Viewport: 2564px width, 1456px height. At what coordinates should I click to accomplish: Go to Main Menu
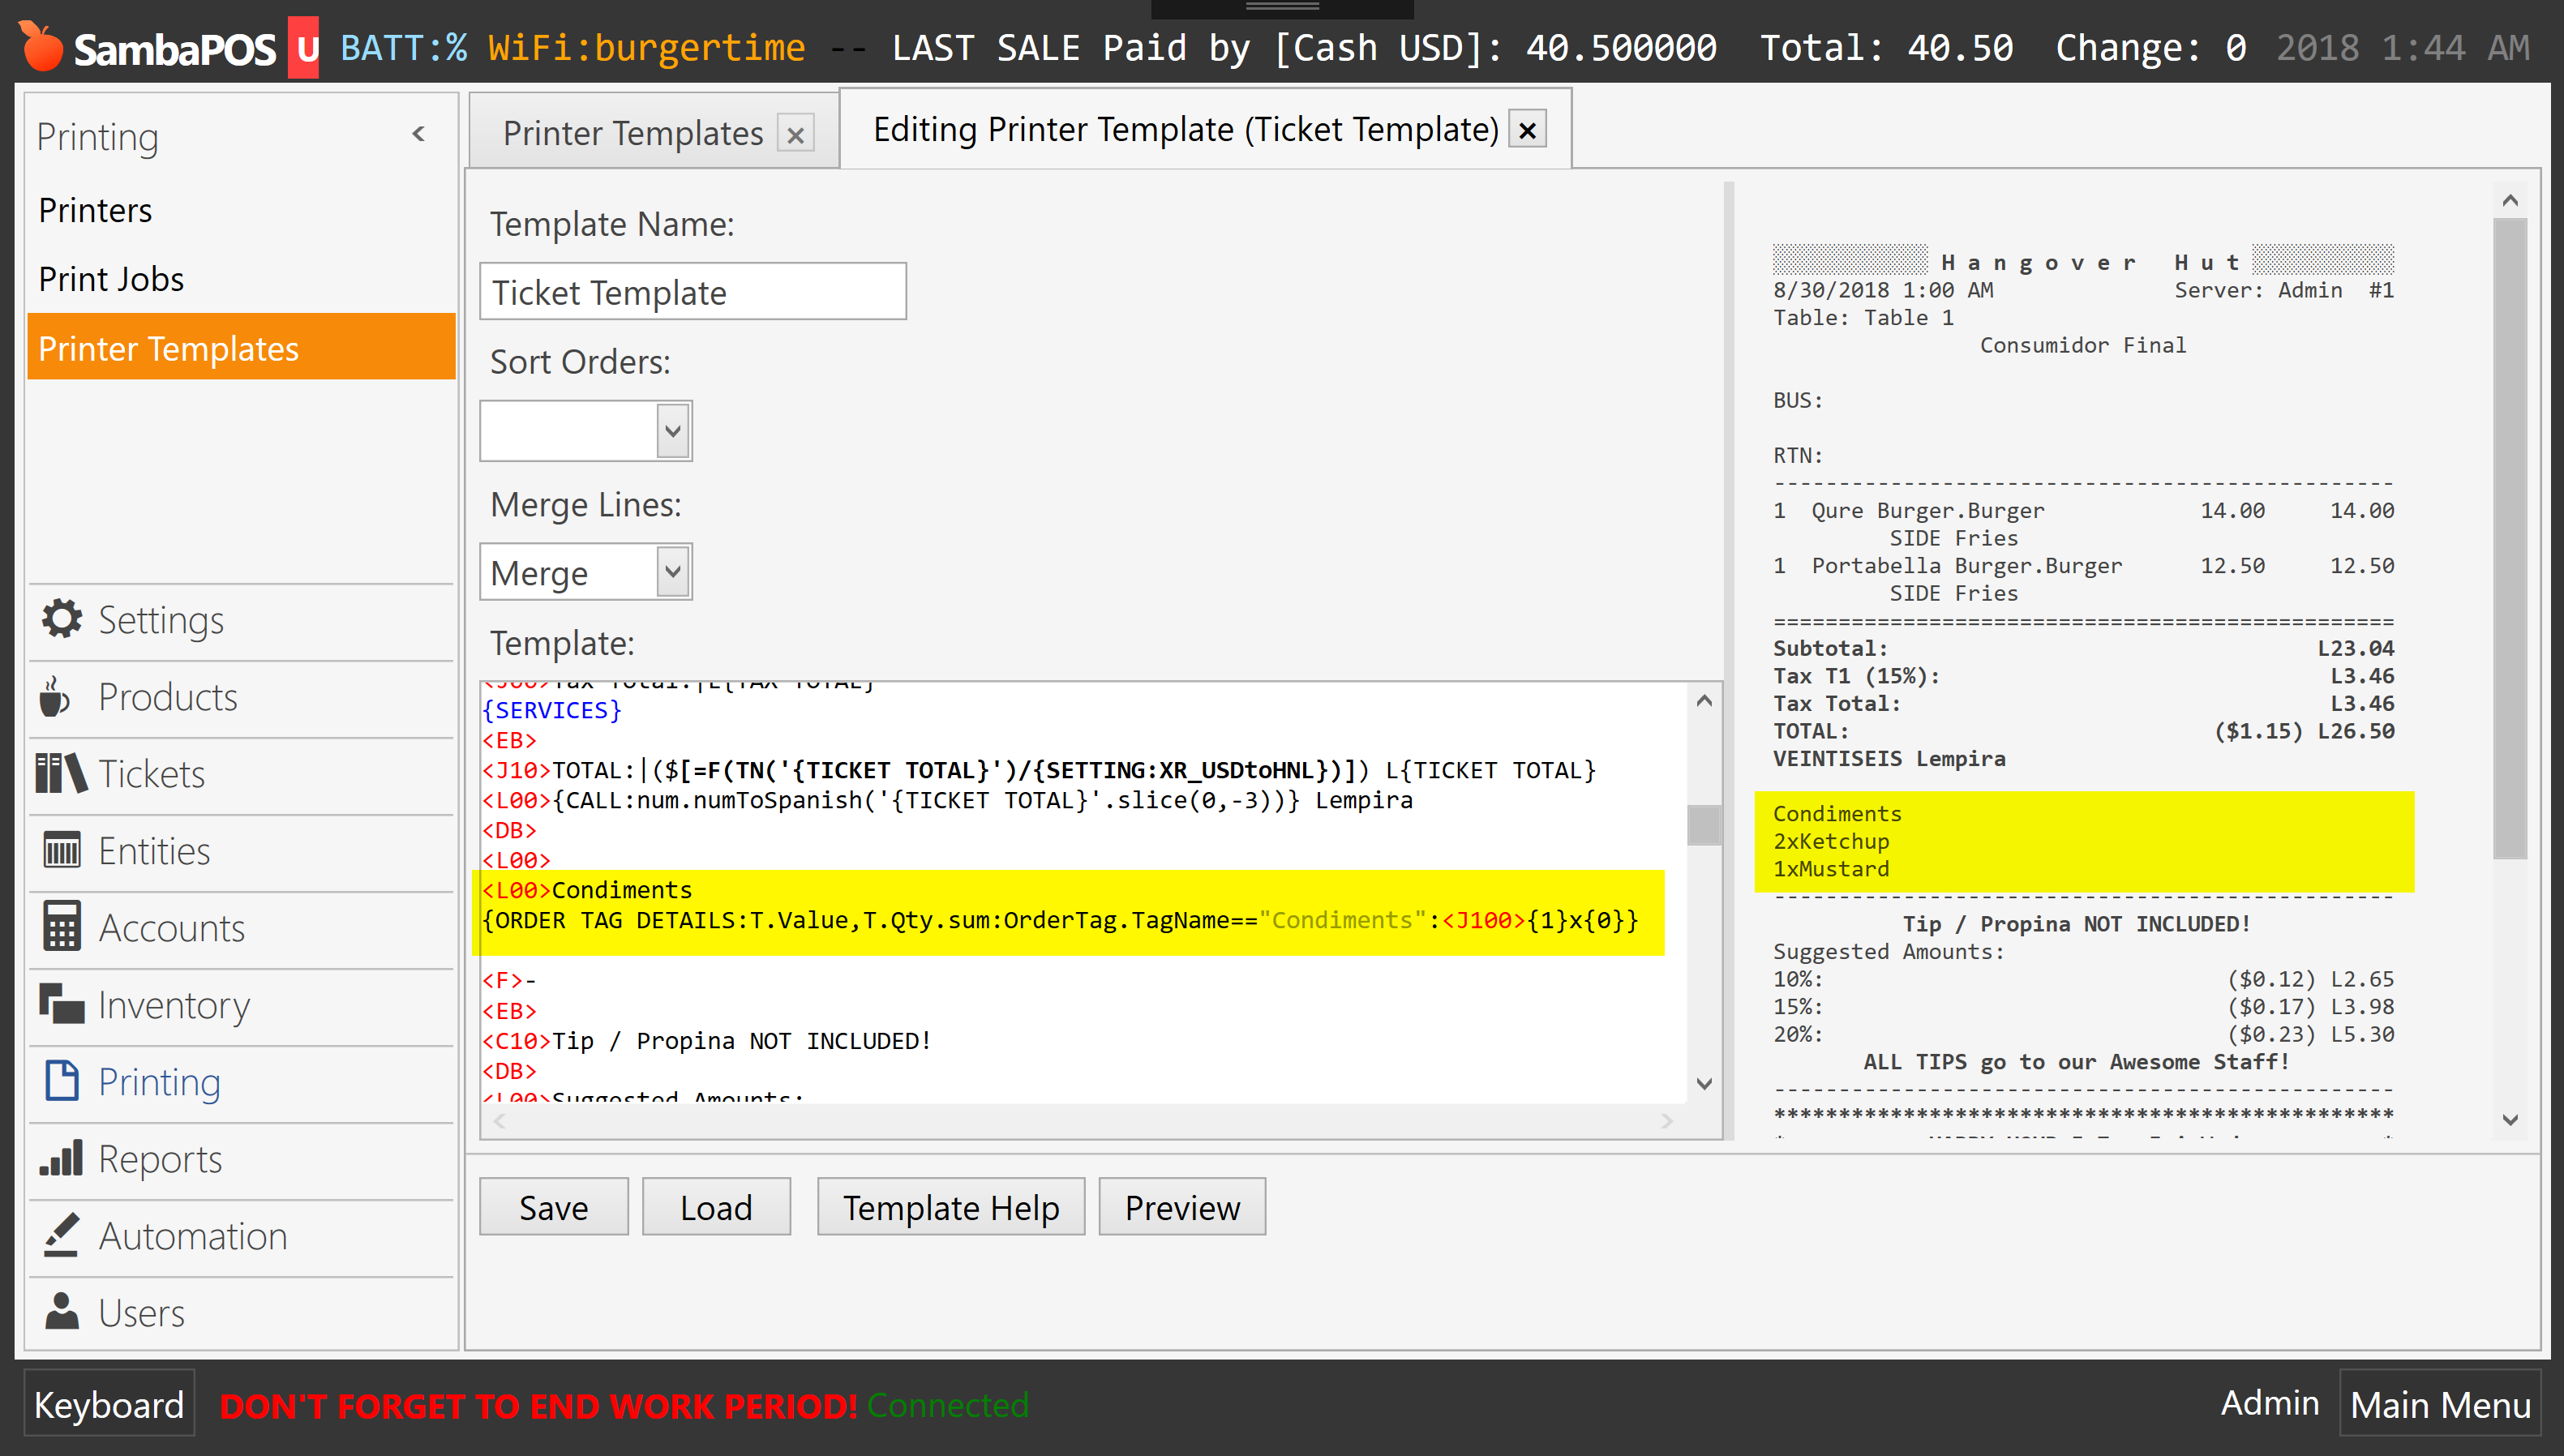(2440, 1404)
